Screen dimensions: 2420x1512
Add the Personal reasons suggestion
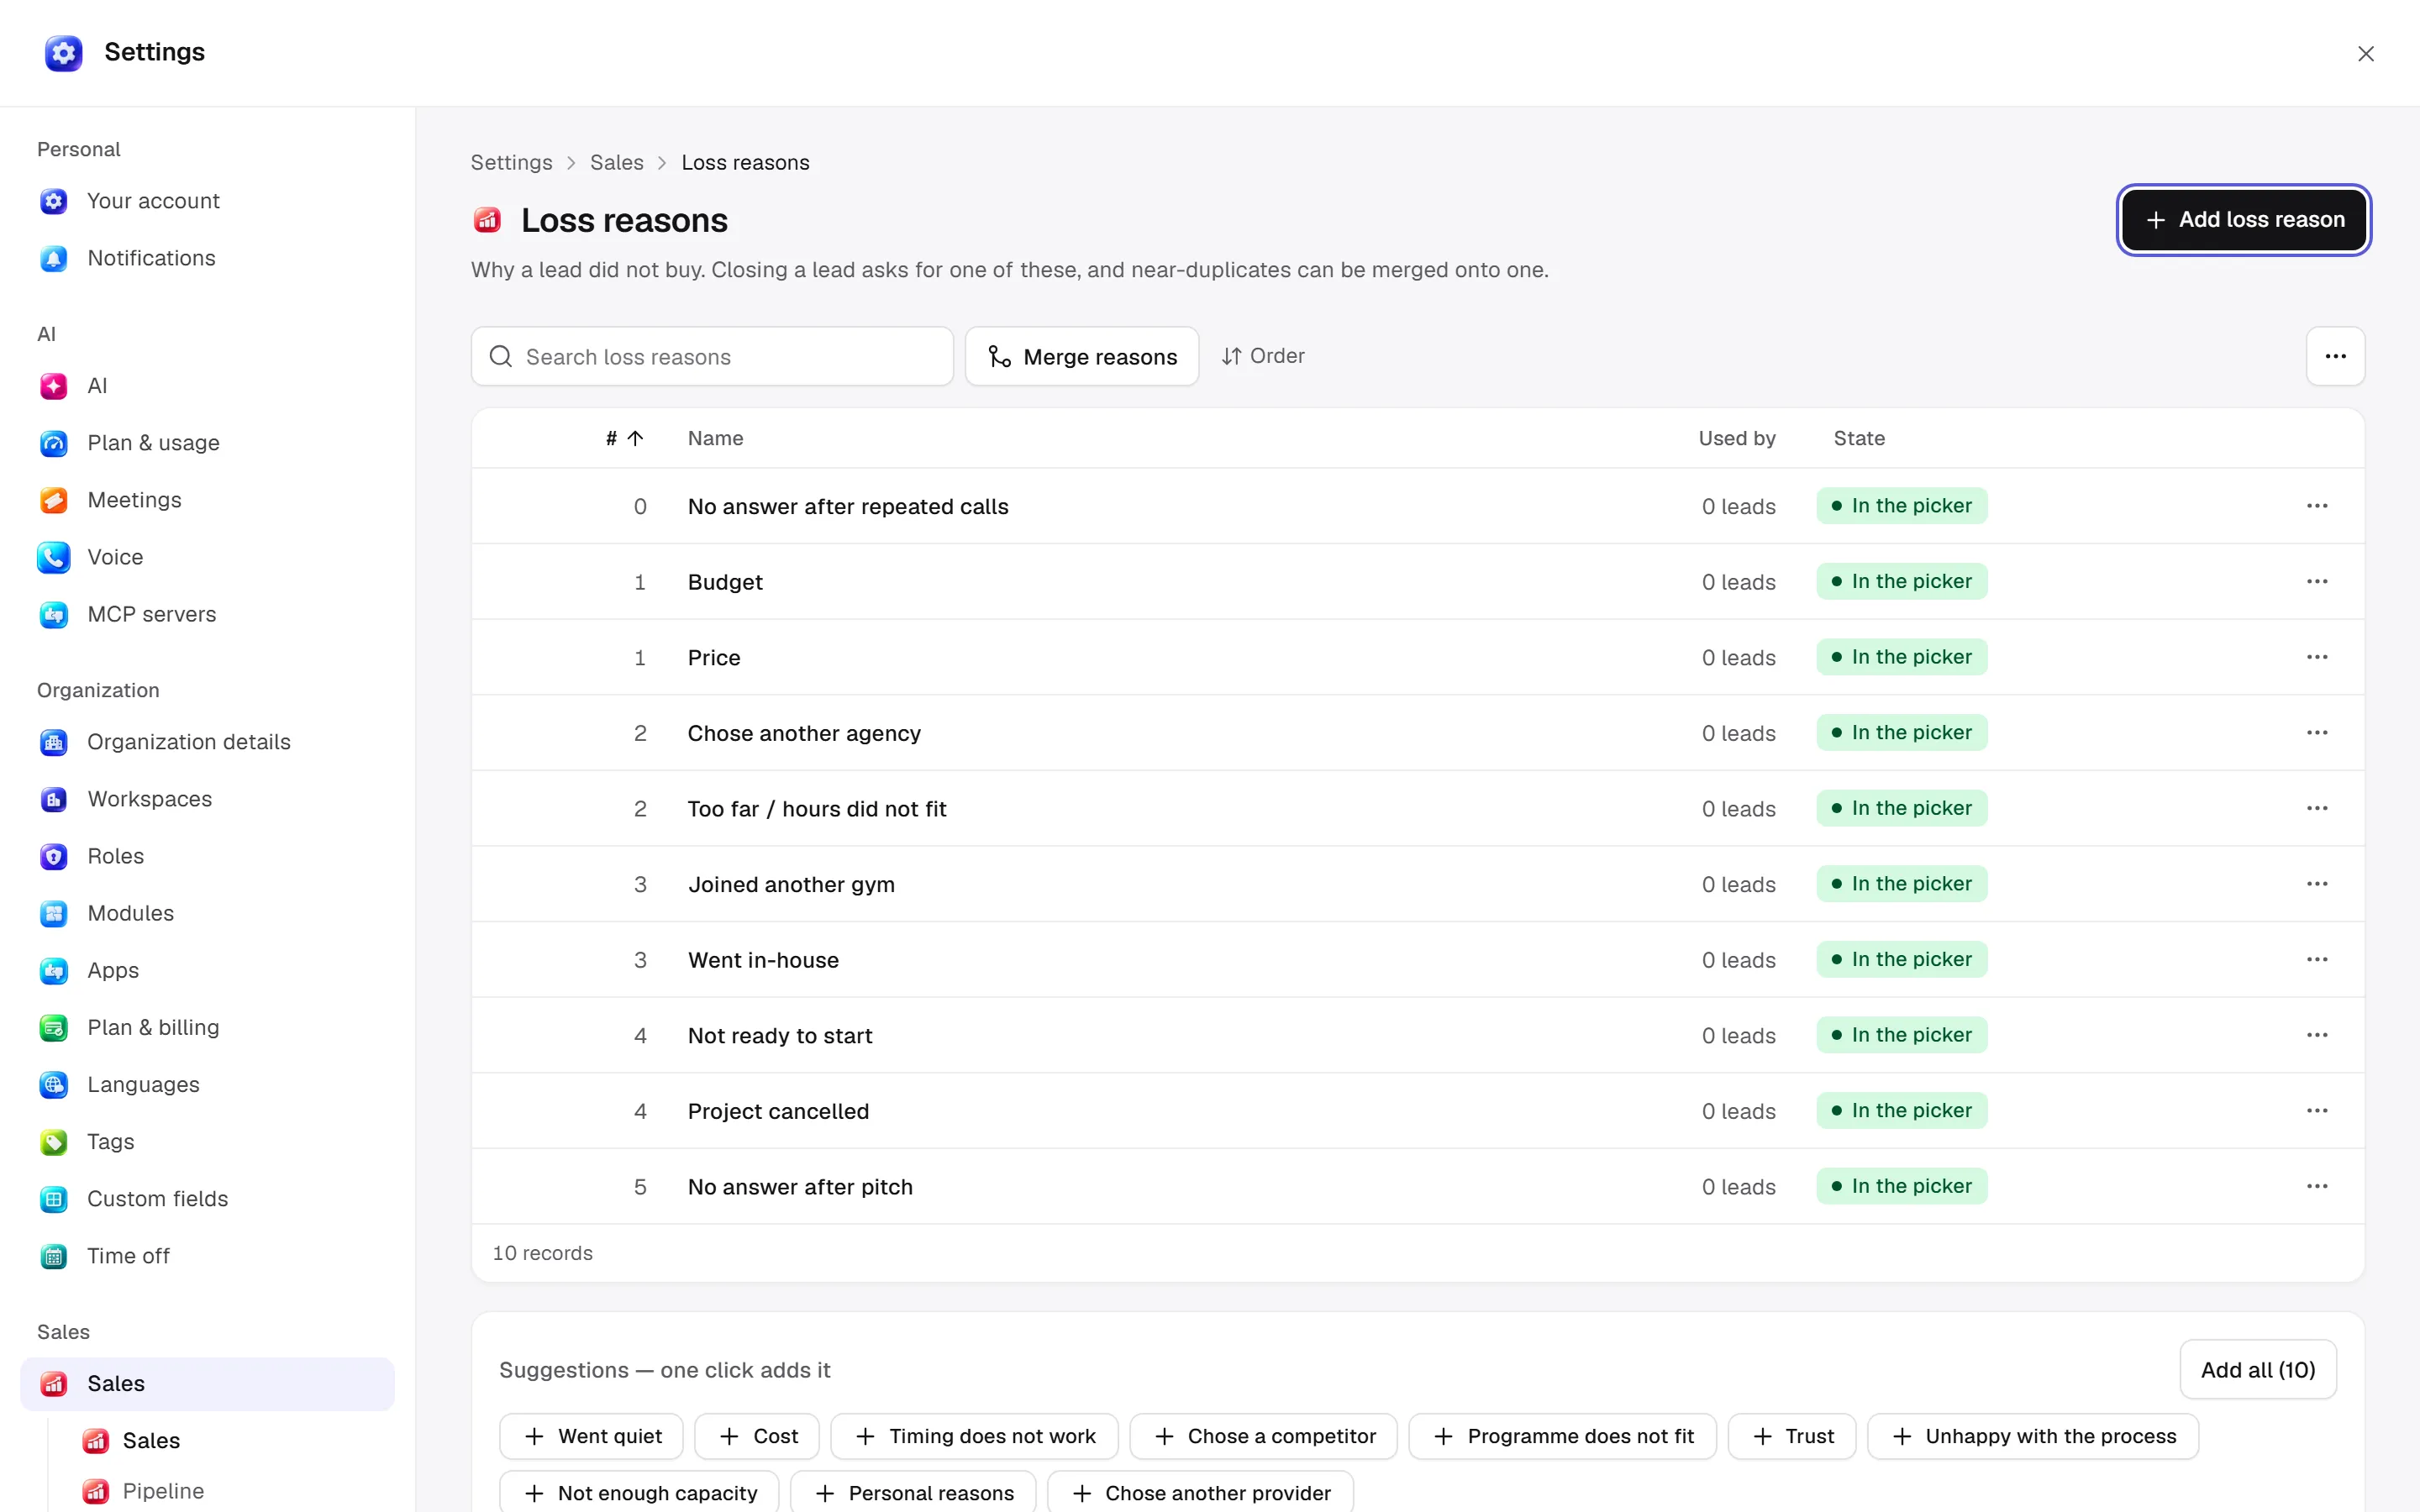913,1493
